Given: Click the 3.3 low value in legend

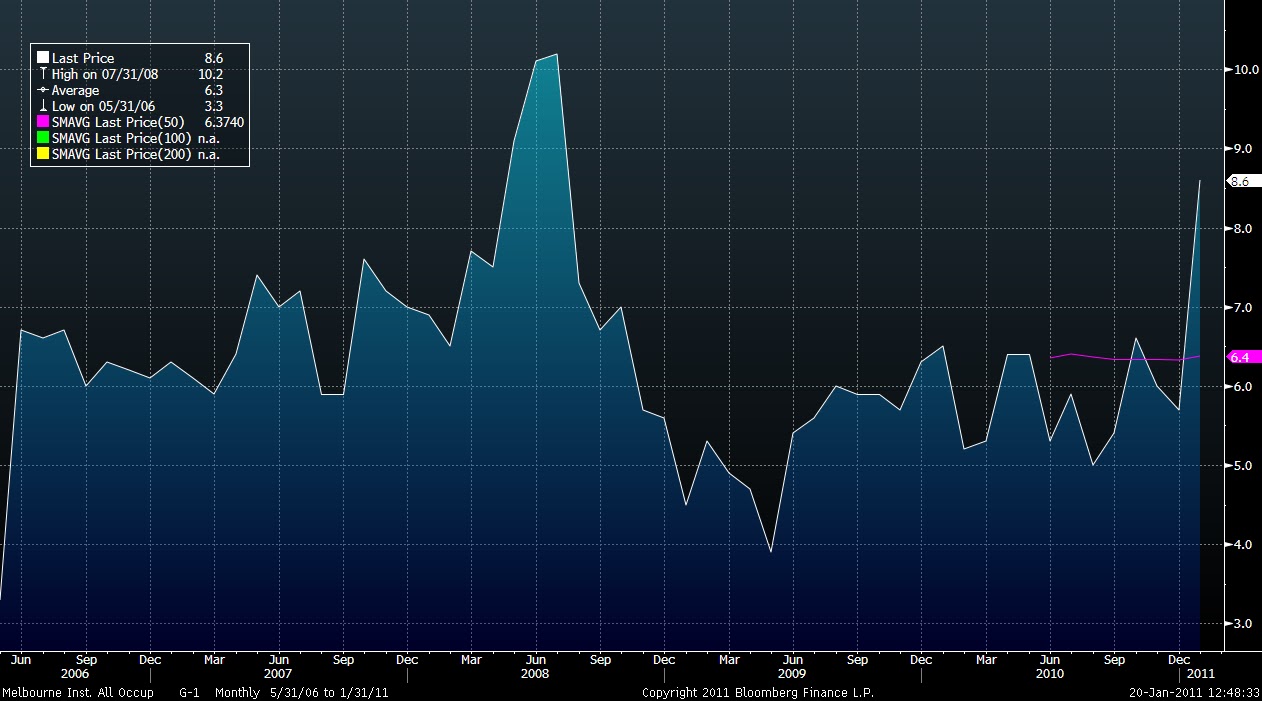Looking at the screenshot, I should (213, 106).
